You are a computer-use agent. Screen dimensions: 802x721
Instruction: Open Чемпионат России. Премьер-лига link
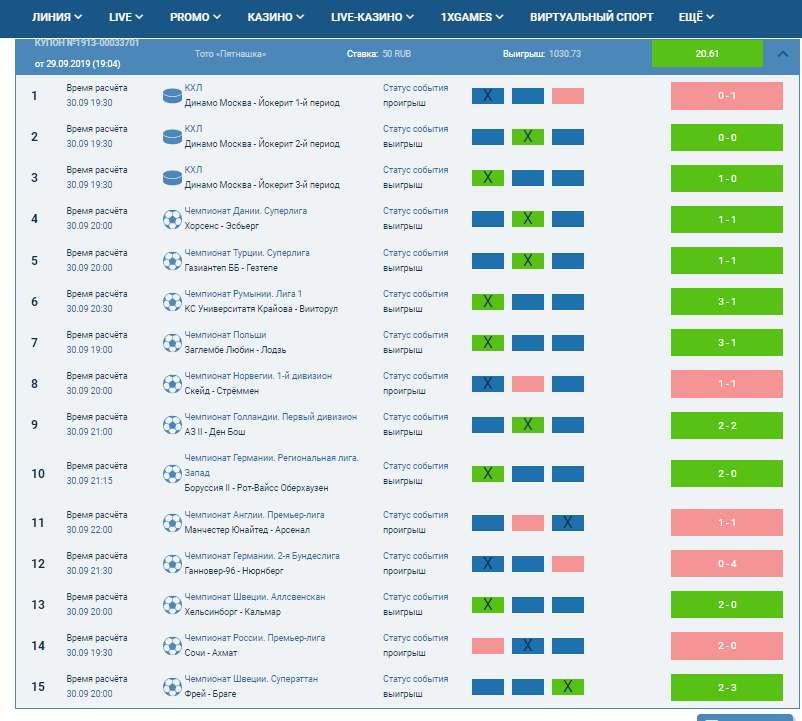tap(254, 638)
